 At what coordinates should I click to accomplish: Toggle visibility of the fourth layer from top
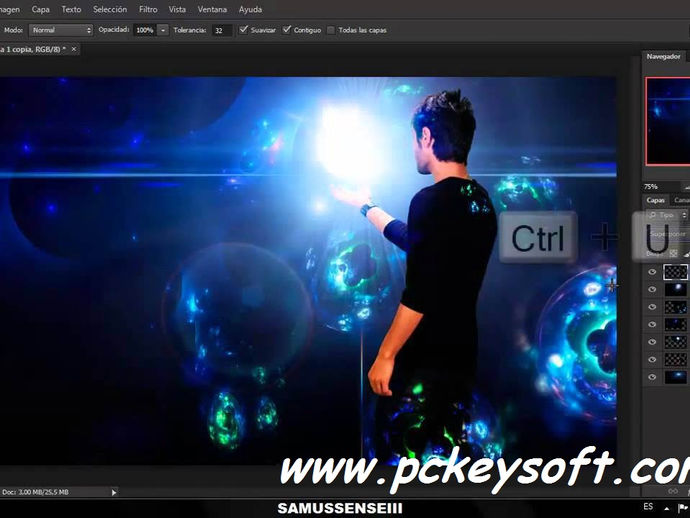pyautogui.click(x=652, y=324)
